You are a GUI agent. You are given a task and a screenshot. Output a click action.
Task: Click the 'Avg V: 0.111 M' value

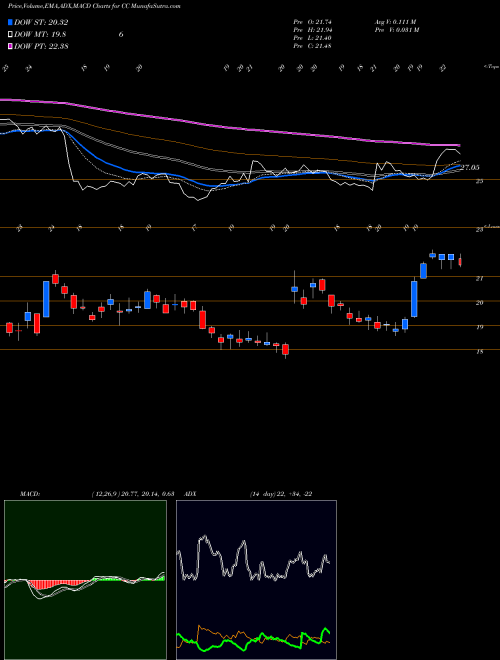(x=395, y=22)
